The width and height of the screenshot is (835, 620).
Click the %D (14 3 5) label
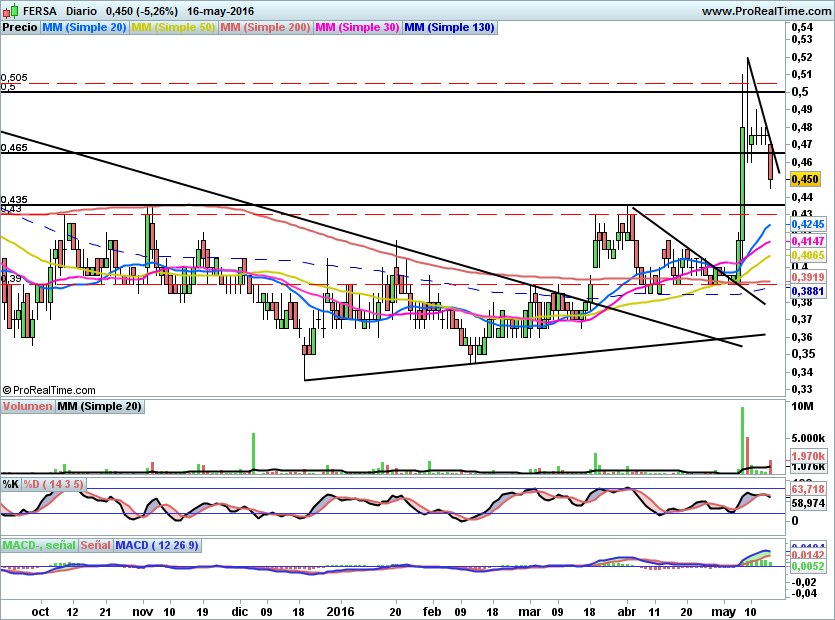54,484
